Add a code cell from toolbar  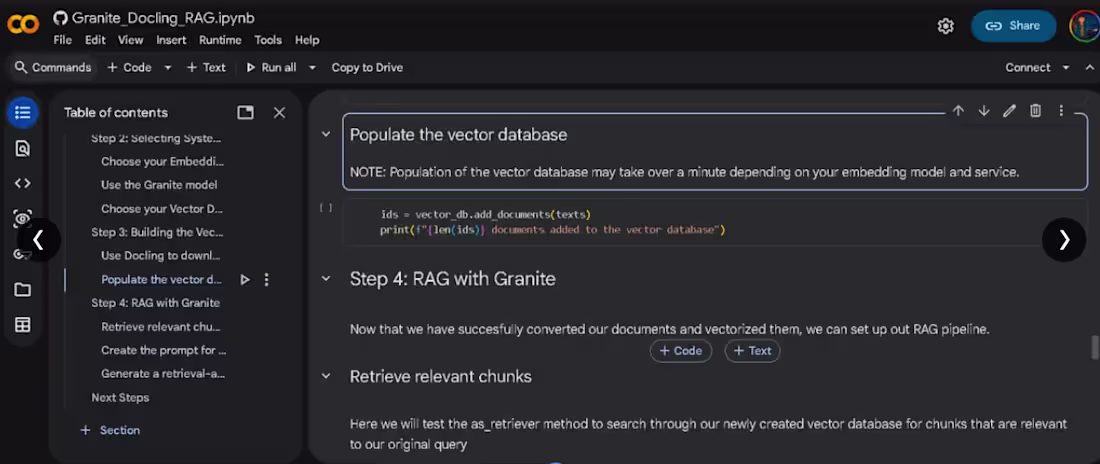click(129, 67)
